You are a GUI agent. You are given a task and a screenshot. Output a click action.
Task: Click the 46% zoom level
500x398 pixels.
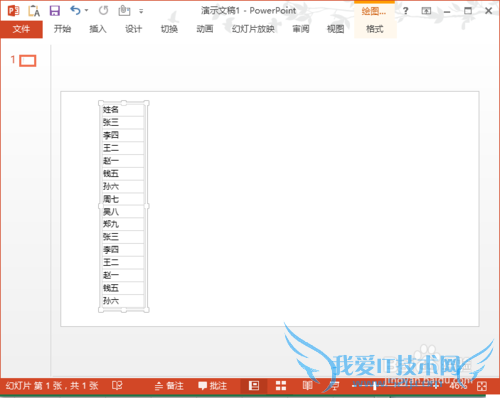pos(458,386)
